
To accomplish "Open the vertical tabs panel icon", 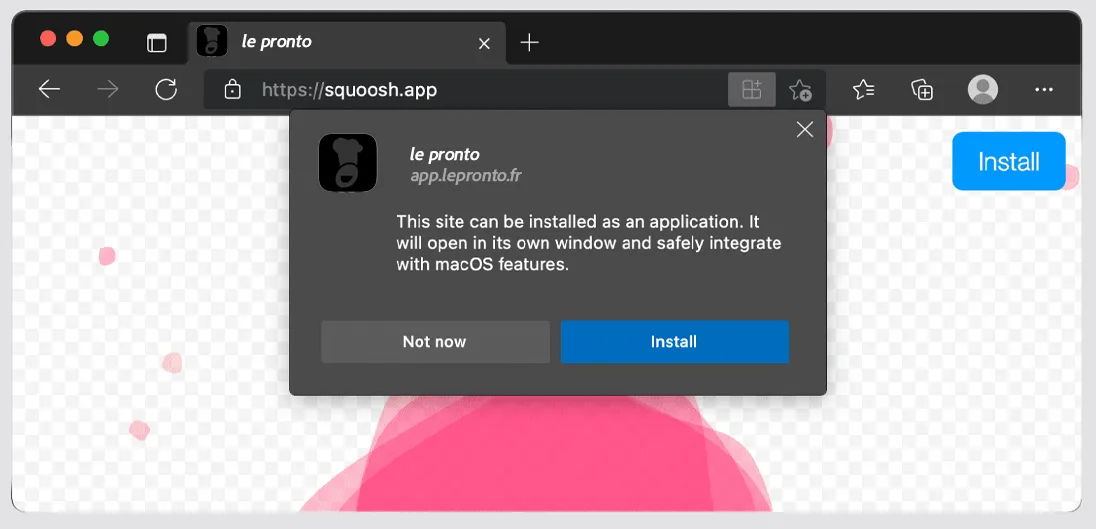I will 157,43.
